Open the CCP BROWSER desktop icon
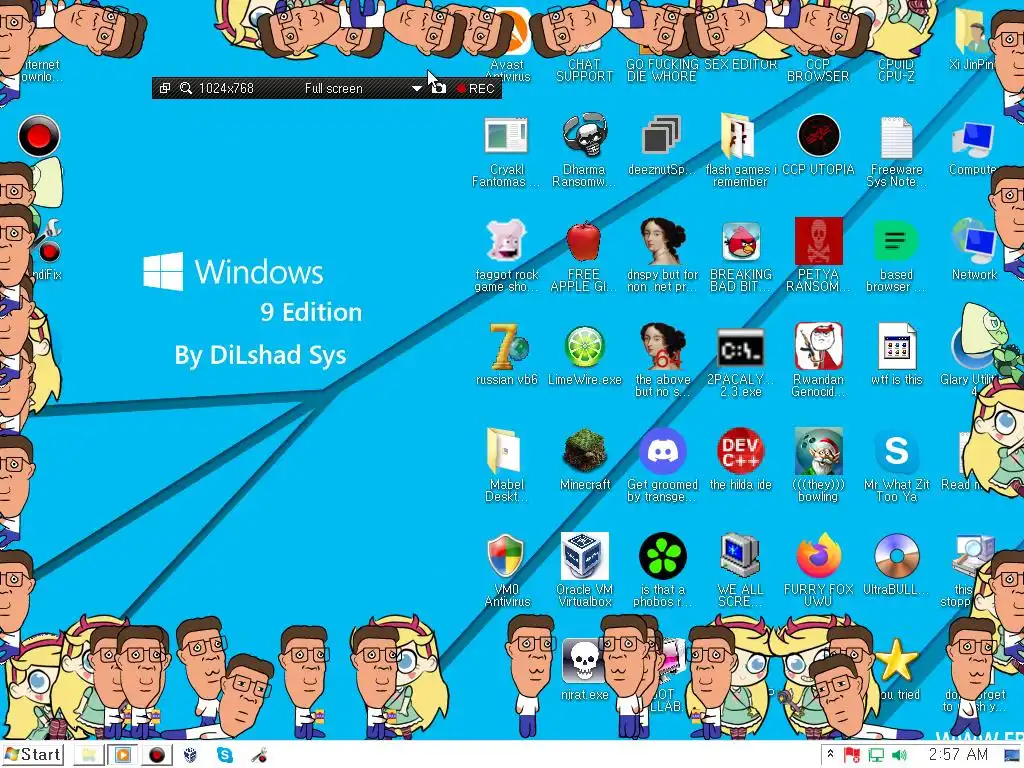The height and width of the screenshot is (768, 1024). click(818, 70)
